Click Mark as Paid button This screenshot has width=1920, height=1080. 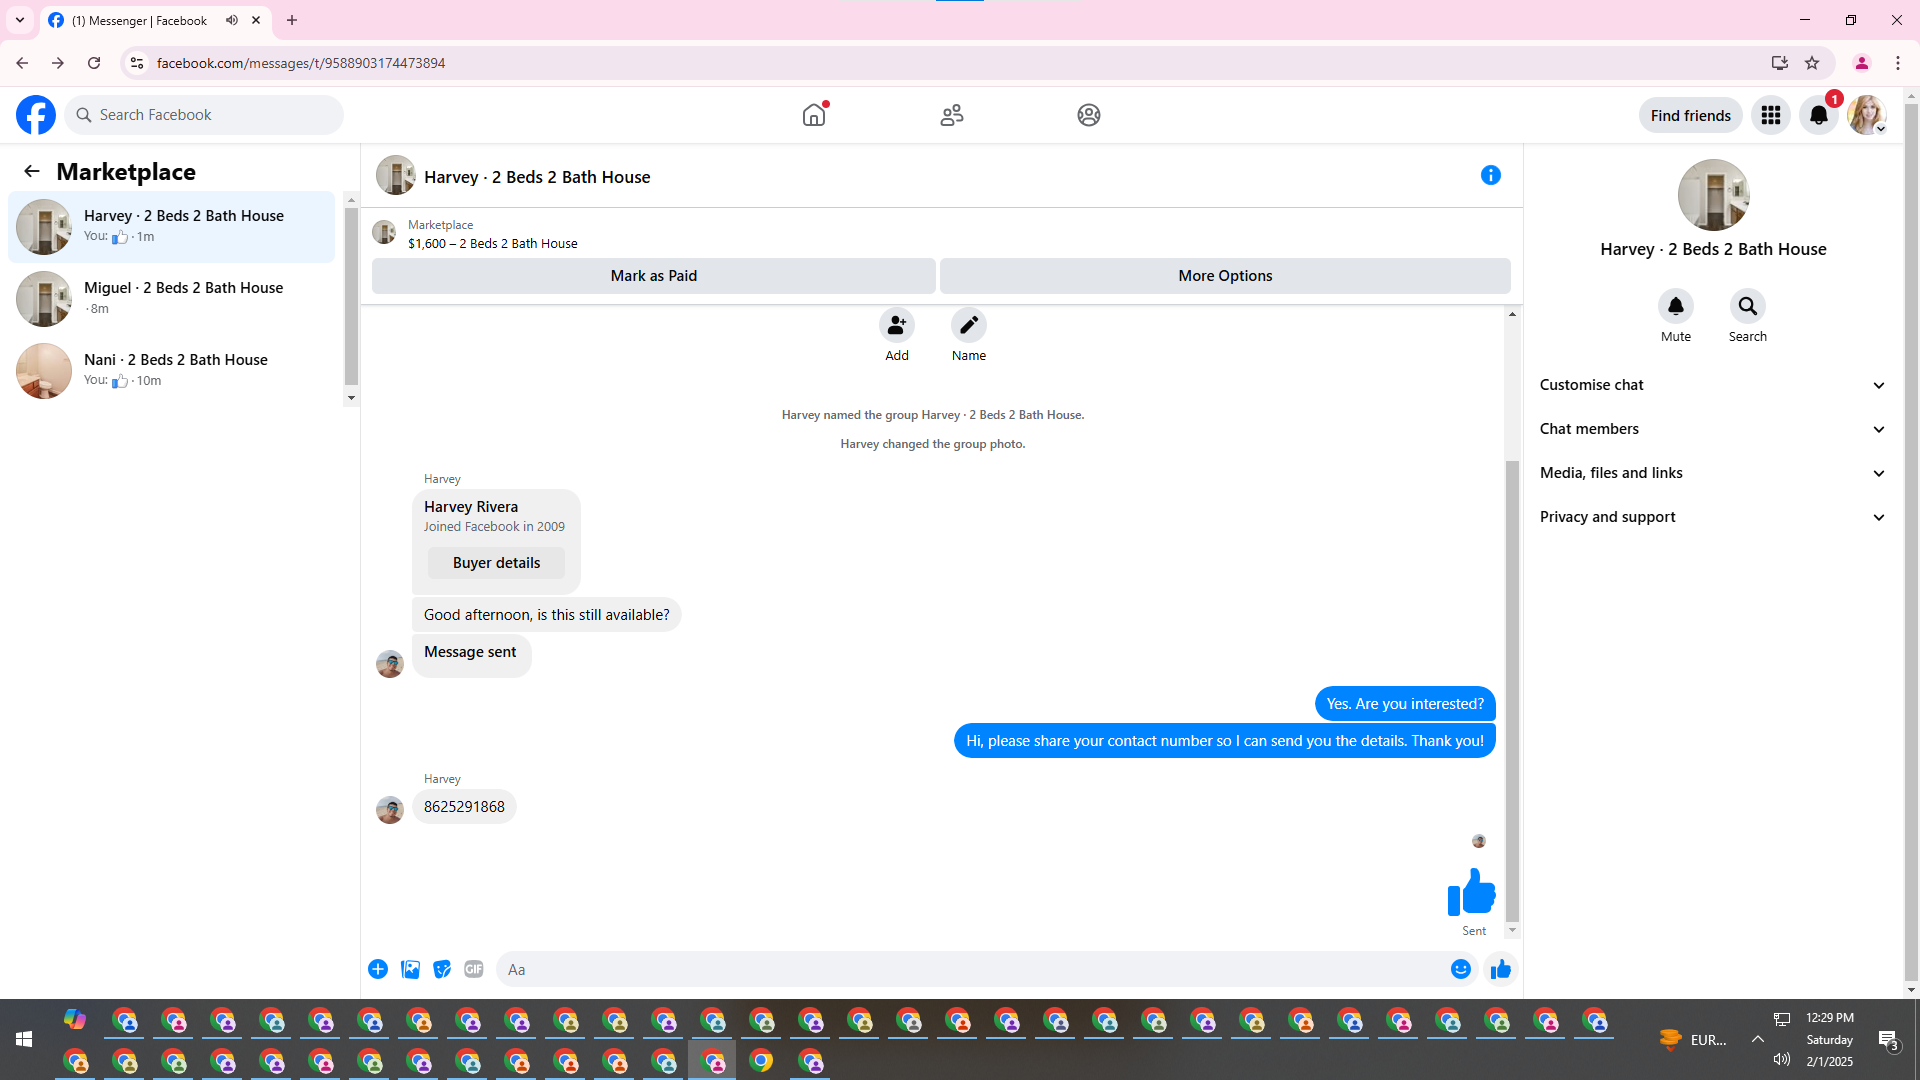point(653,276)
